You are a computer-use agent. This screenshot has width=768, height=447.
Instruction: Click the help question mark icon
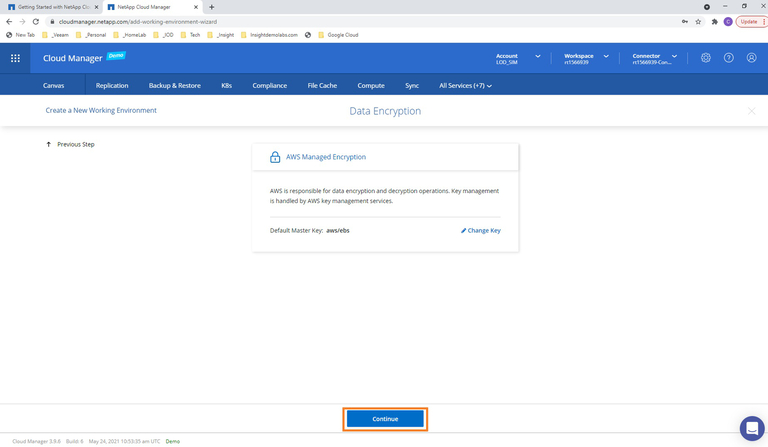[729, 58]
